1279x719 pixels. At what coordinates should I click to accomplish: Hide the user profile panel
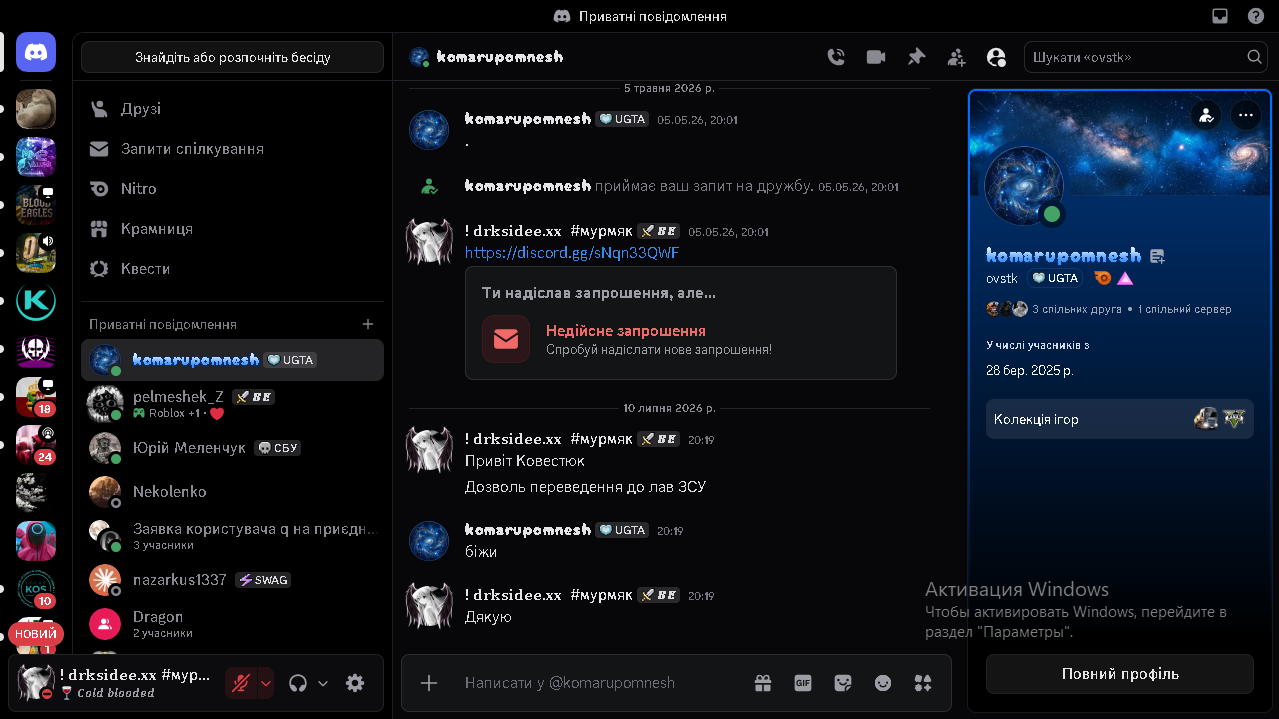(996, 57)
